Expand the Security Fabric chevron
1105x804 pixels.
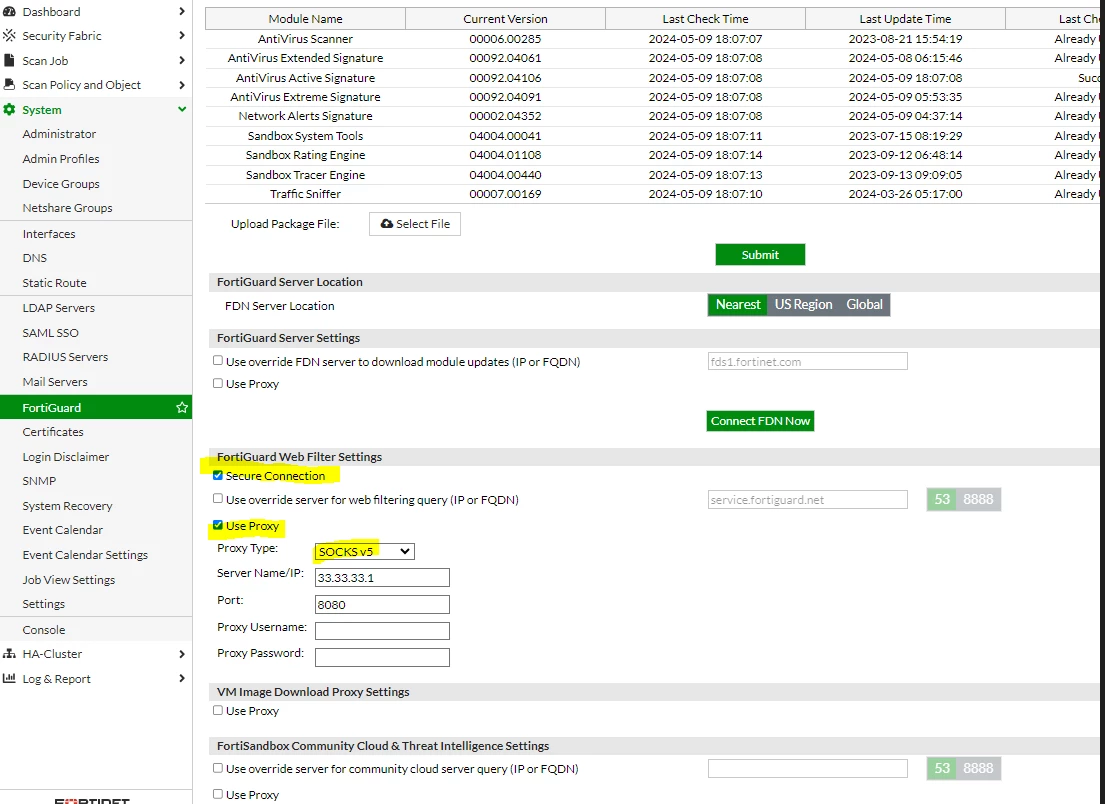pos(182,35)
